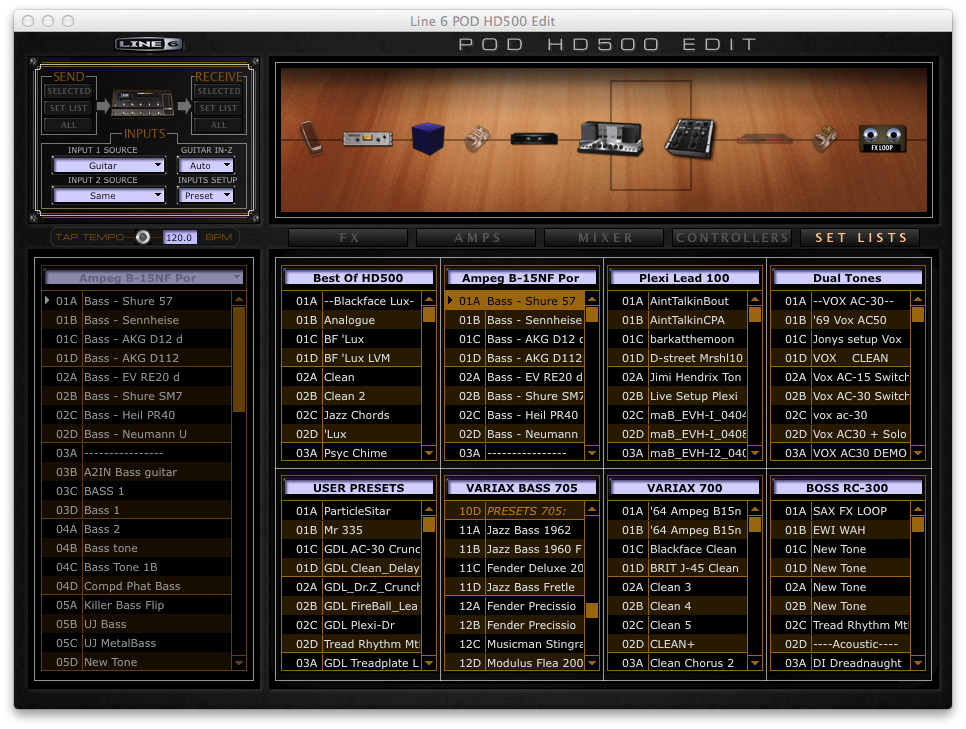Select Best Of HD500 setlist header

[x=358, y=278]
